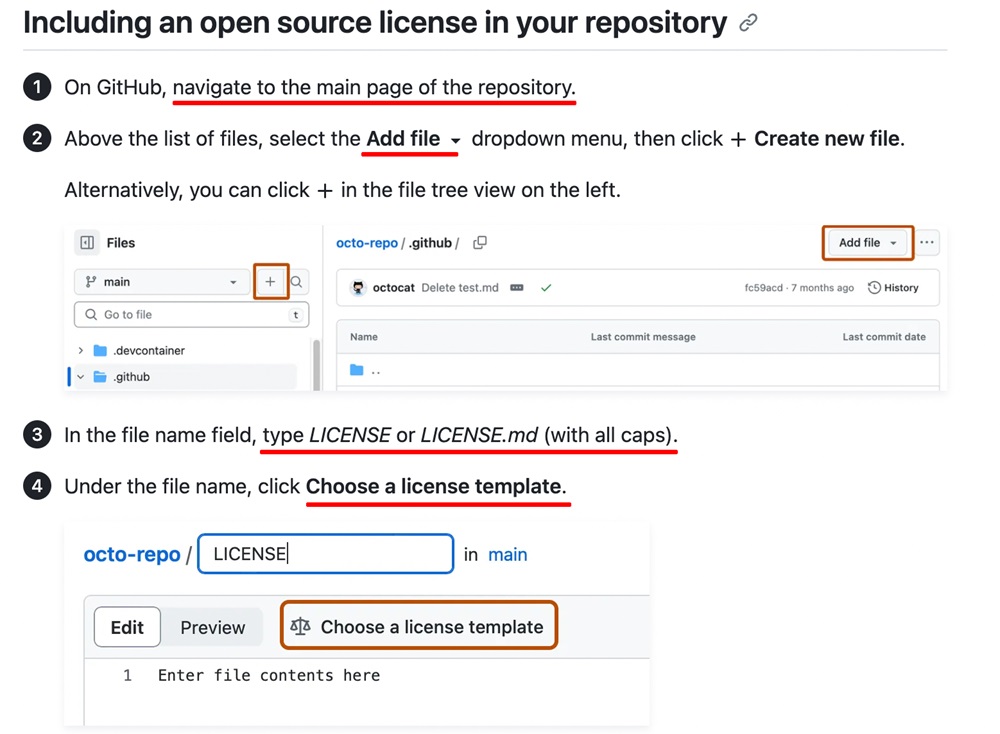Click the octocat avatar icon

click(x=358, y=288)
